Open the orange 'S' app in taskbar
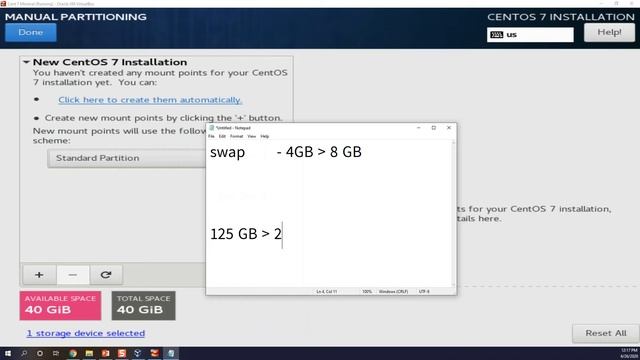 [x=122, y=353]
